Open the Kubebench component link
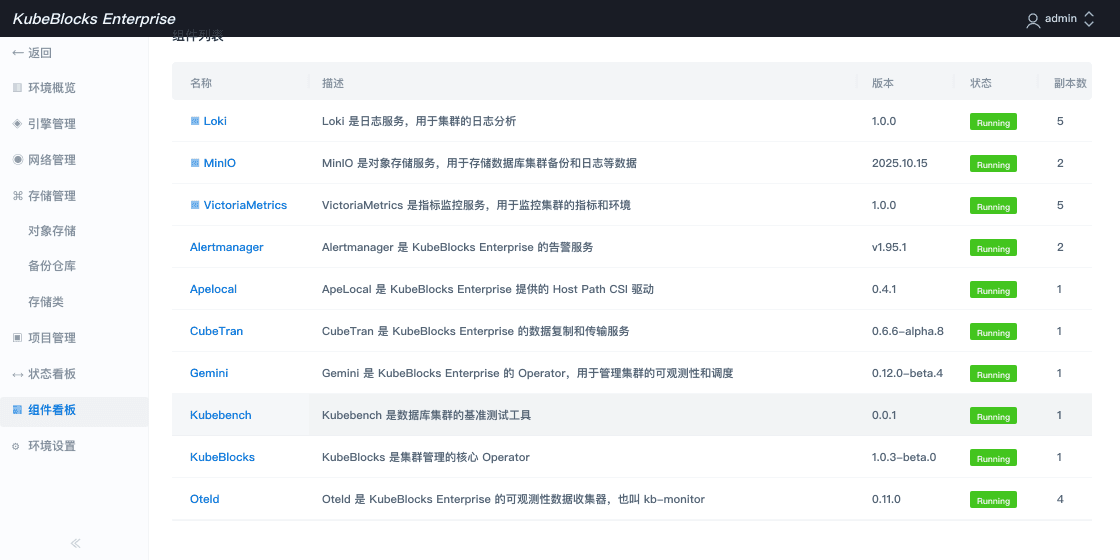This screenshot has height=560, width=1120. click(x=221, y=415)
